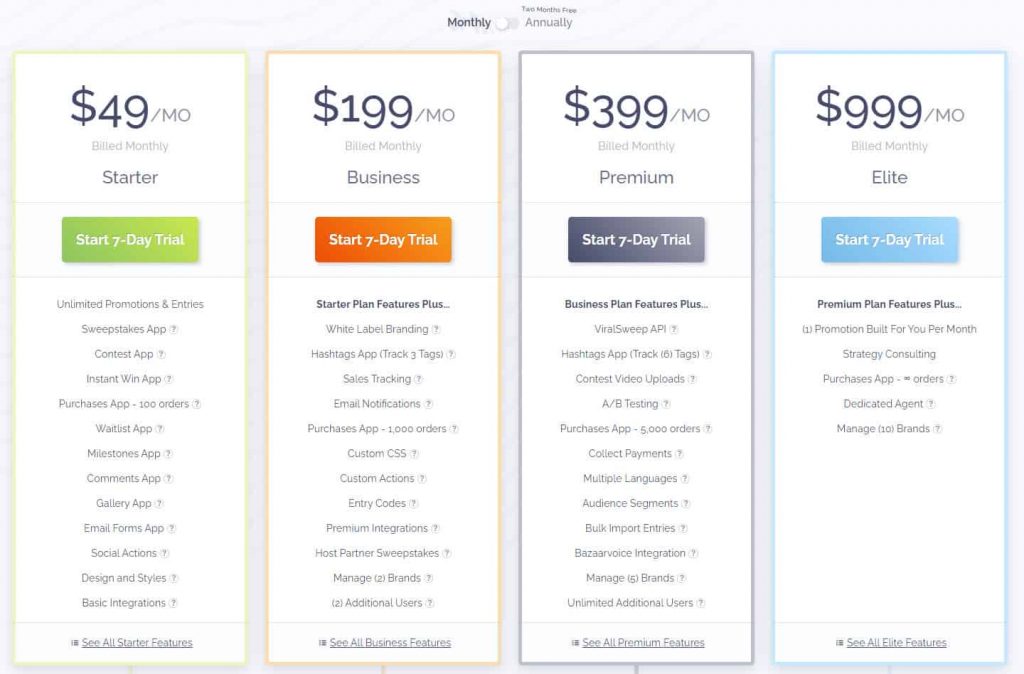Start the Business plan 7-day trial

(x=383, y=240)
